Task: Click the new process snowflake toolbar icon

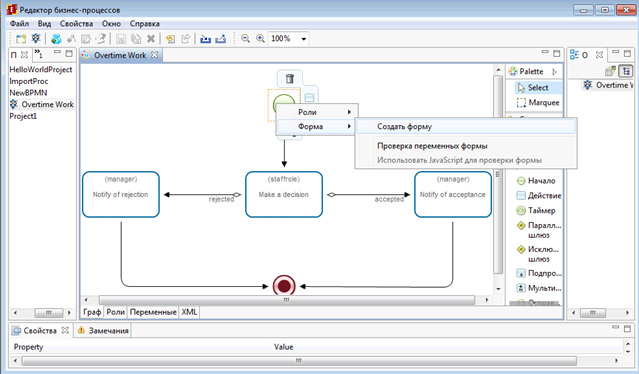Action: click(x=36, y=39)
